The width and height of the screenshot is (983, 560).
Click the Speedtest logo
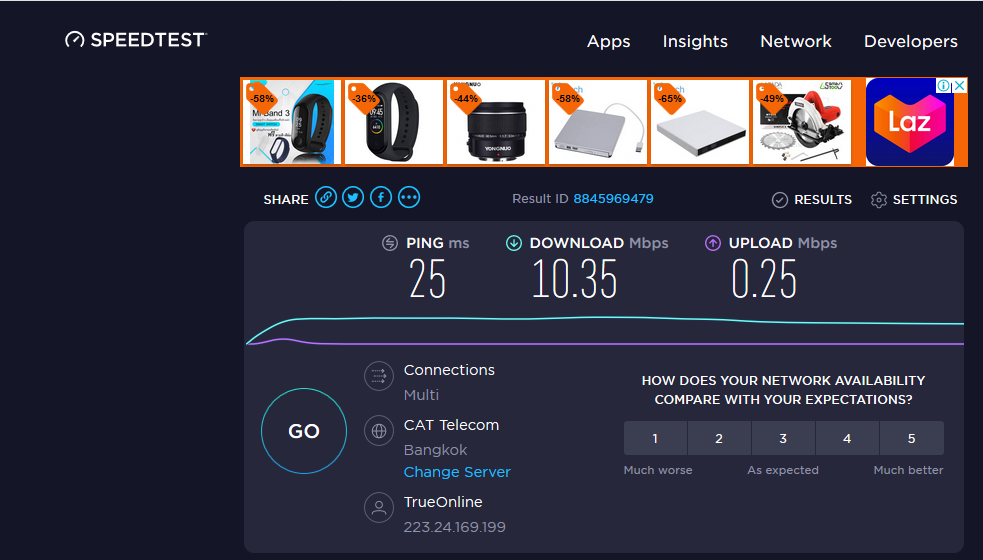coord(135,40)
